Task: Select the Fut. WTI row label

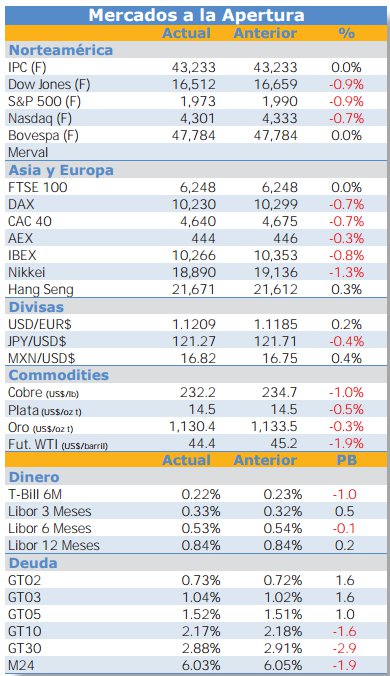Action: click(x=58, y=444)
